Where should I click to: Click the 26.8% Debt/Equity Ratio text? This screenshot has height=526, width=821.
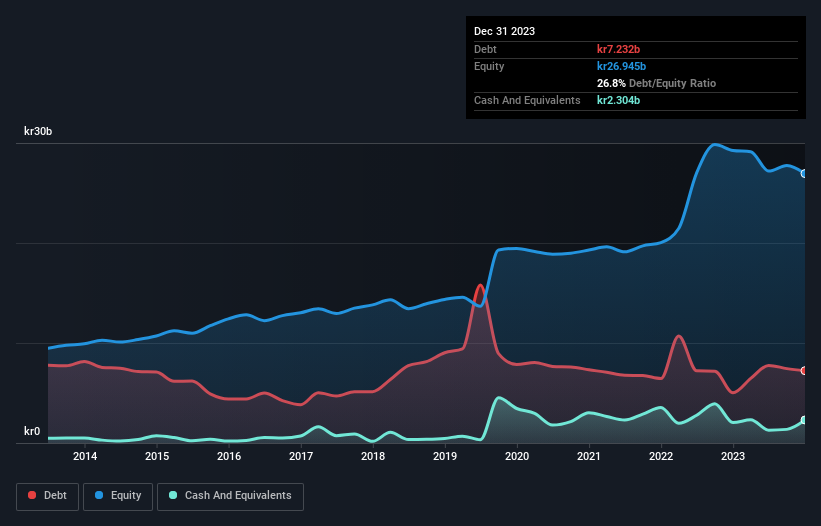tap(657, 83)
